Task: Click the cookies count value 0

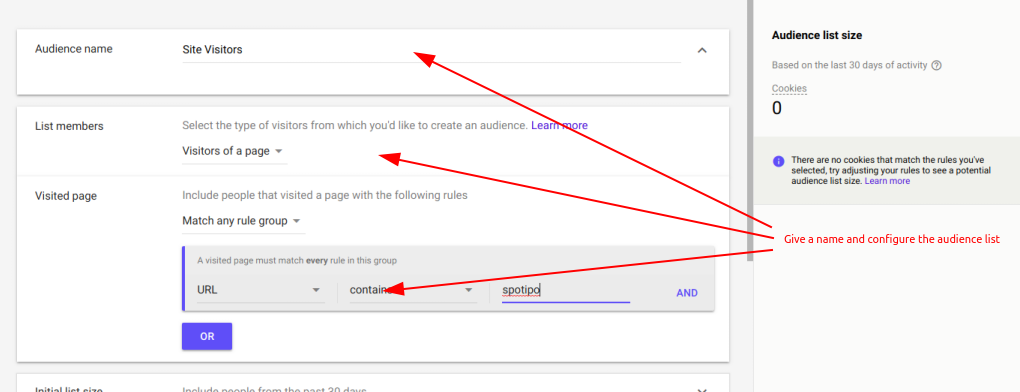Action: pyautogui.click(x=777, y=109)
